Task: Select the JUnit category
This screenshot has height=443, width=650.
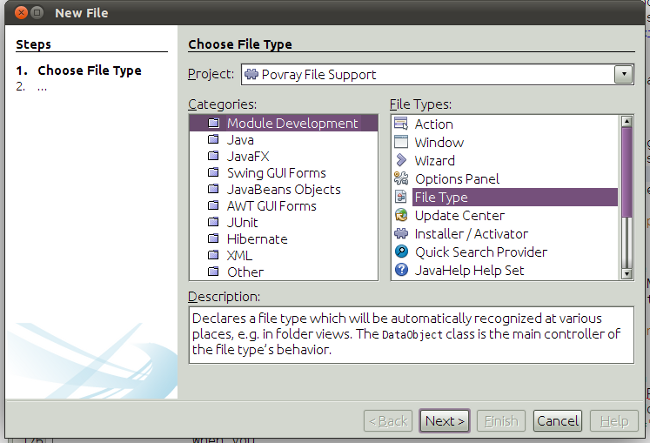Action: tap(243, 222)
